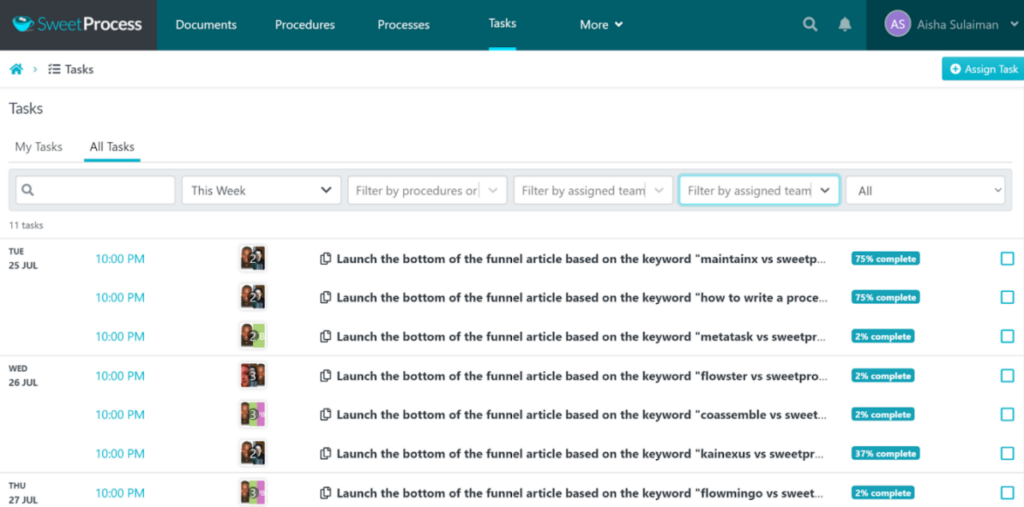Open Documents in the top navigation
Image resolution: width=1024 pixels, height=507 pixels.
206,25
